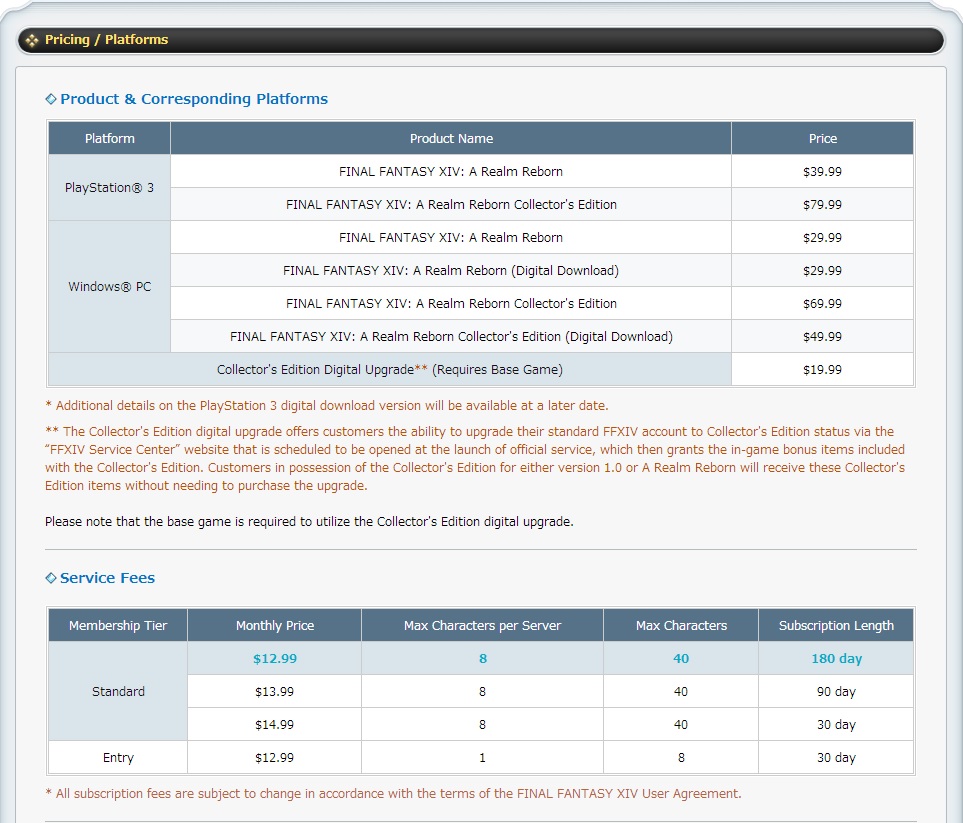Click the Platform column header
The height and width of the screenshot is (823, 963).
click(x=109, y=138)
